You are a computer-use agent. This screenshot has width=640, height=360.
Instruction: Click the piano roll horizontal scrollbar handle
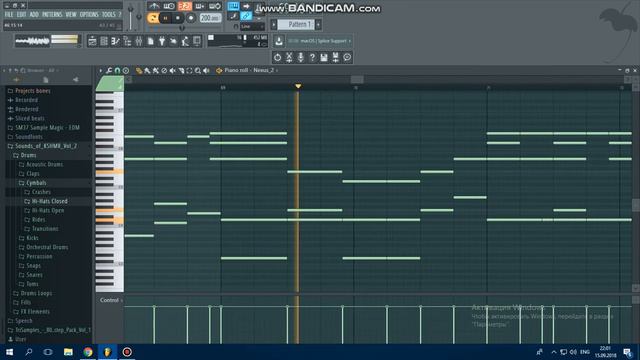coord(357,80)
